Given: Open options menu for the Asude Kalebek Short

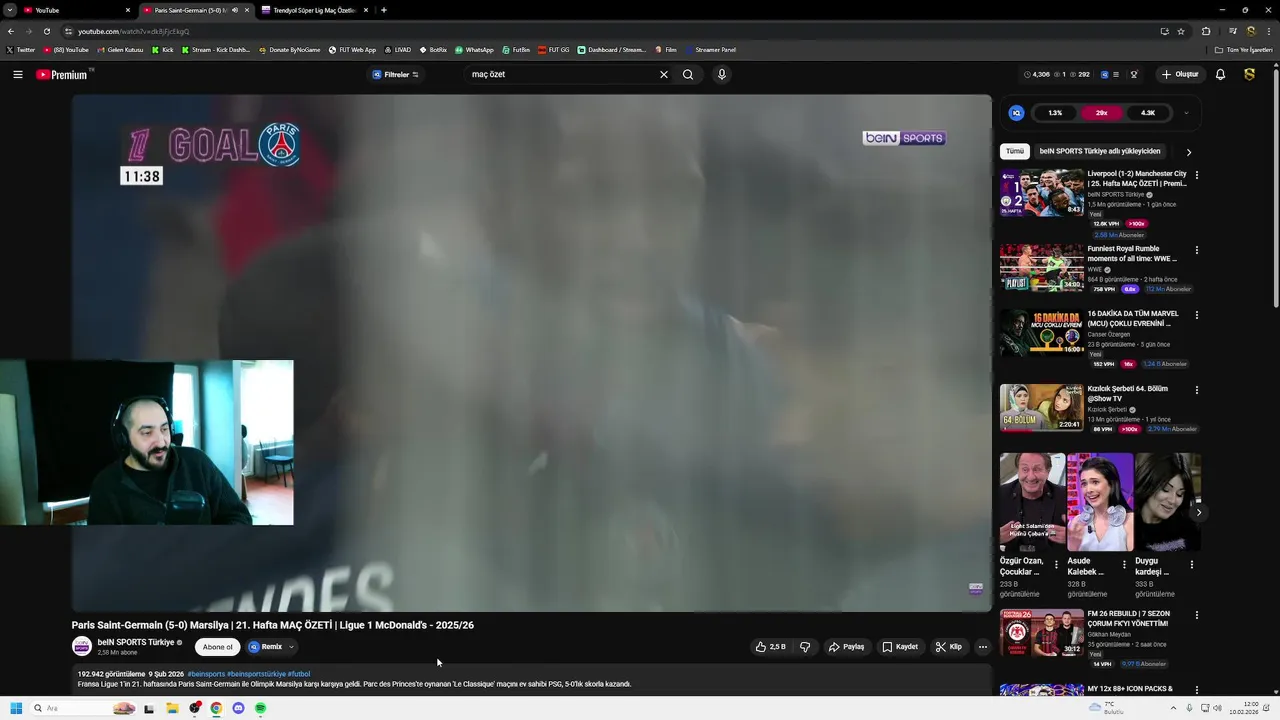Looking at the screenshot, I should [1123, 565].
